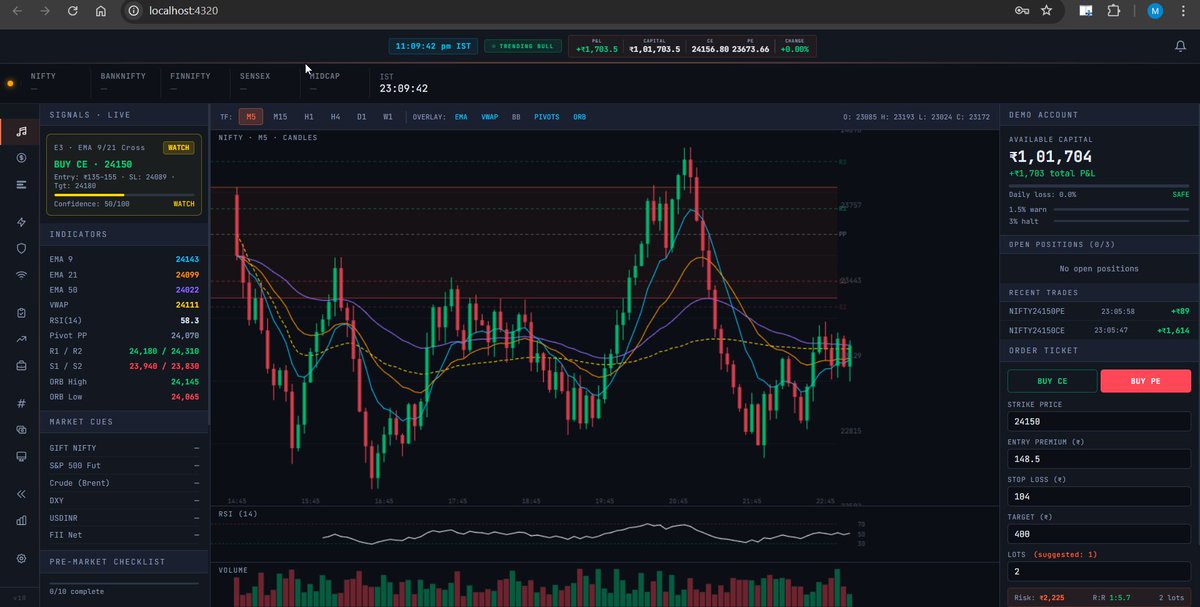Click browser back arrow

click(16, 11)
